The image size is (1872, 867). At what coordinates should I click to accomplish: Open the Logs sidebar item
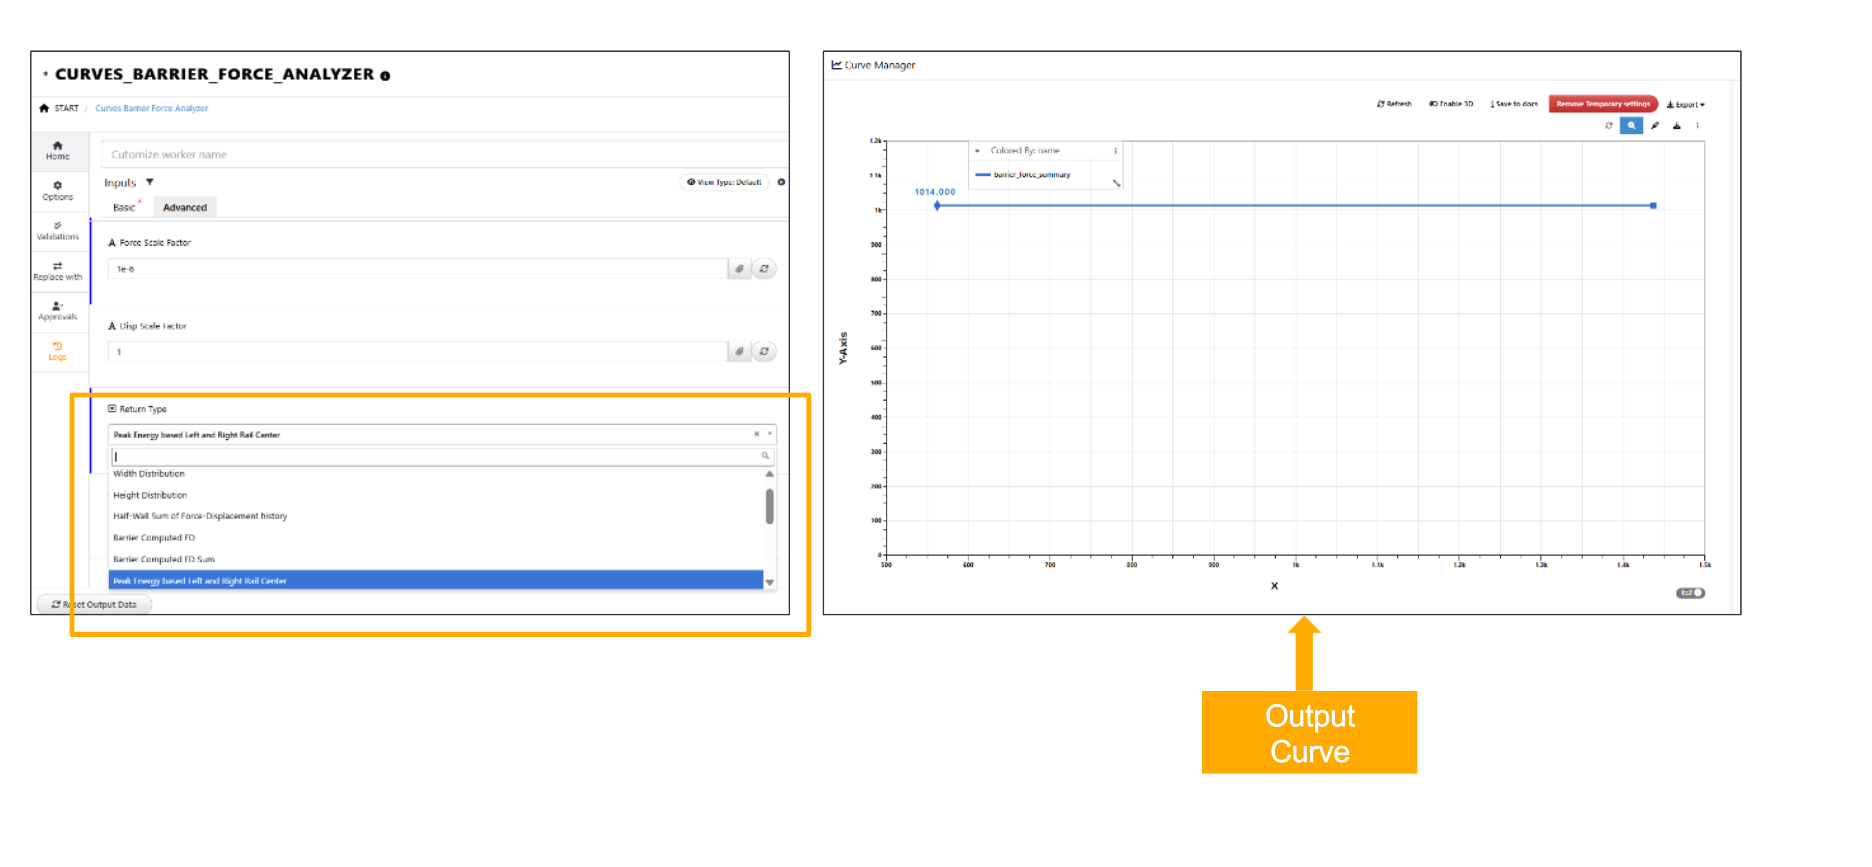57,350
